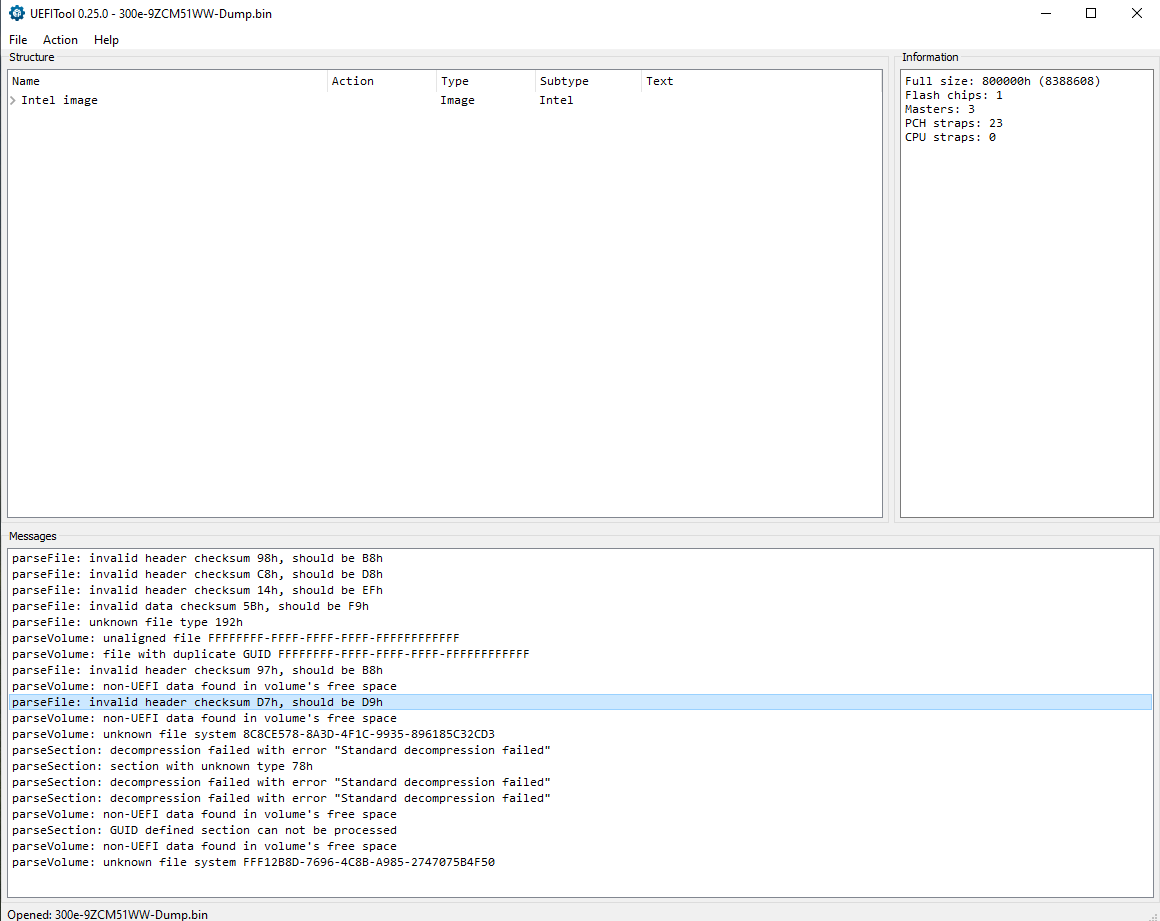Open the Action menu

pos(60,40)
